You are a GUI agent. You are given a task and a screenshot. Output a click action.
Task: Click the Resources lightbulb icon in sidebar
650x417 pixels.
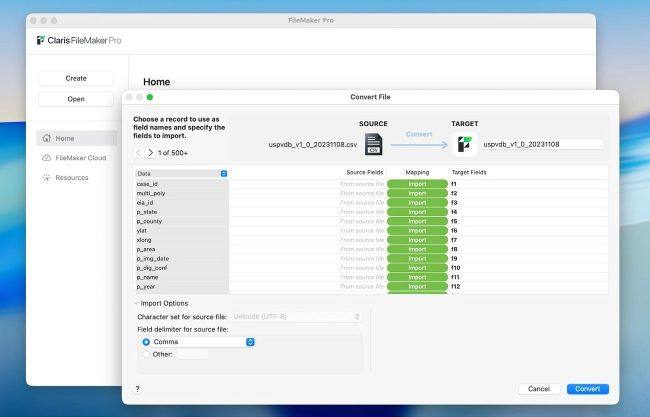[x=46, y=177]
